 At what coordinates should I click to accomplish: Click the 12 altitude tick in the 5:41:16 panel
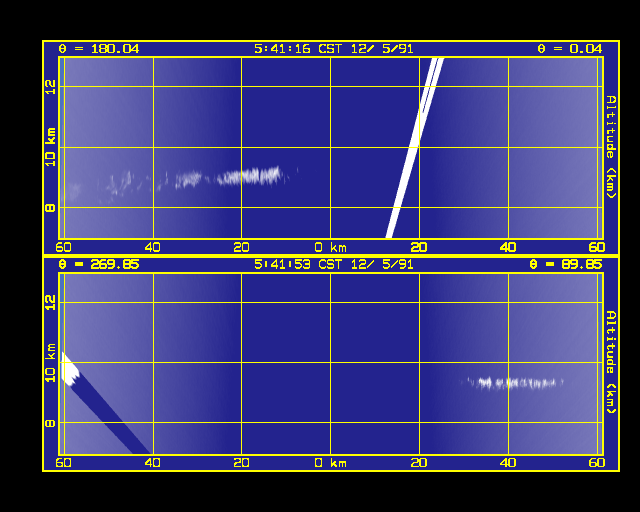coord(50,87)
